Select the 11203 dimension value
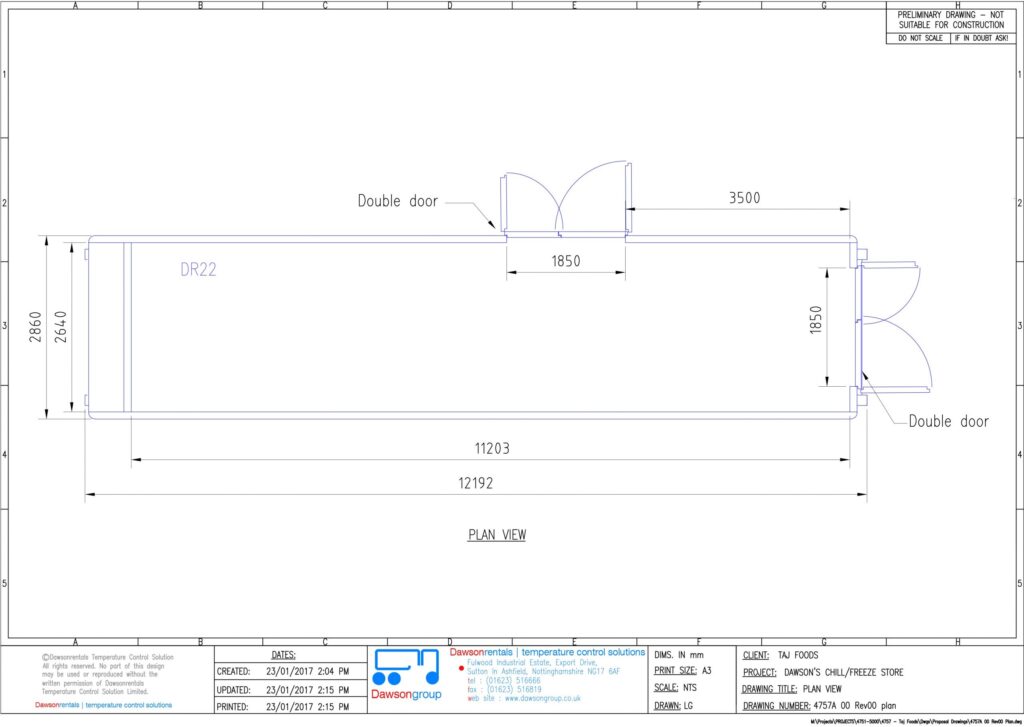Viewport: 1024px width, 727px height. click(491, 449)
